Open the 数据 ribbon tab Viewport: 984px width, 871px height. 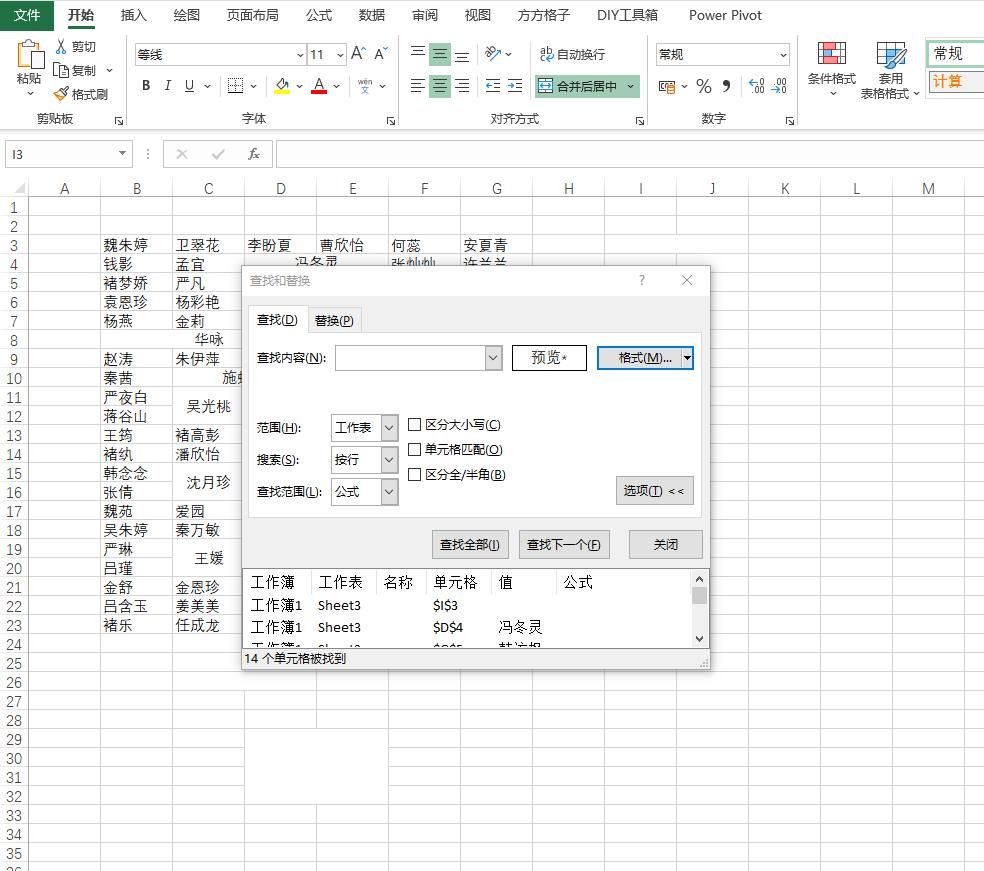click(371, 15)
